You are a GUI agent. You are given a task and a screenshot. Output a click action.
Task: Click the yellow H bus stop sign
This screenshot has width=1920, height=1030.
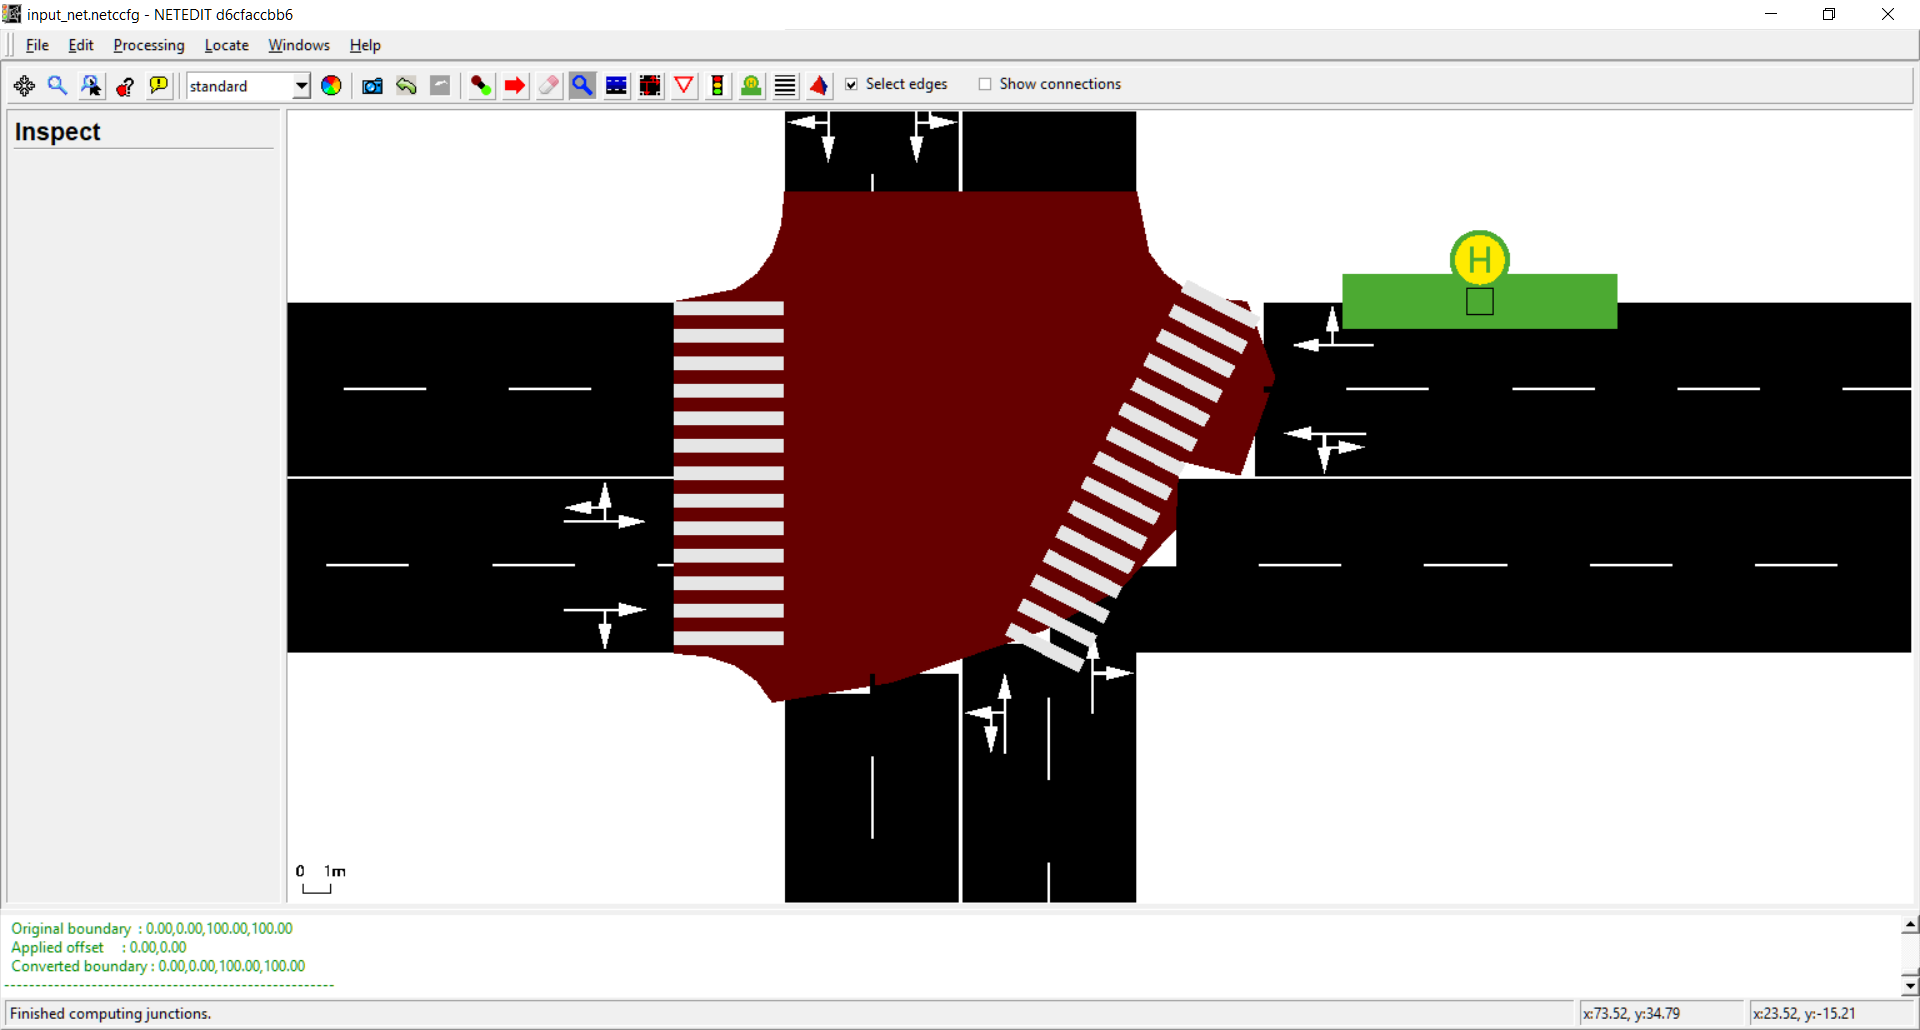(x=1479, y=259)
